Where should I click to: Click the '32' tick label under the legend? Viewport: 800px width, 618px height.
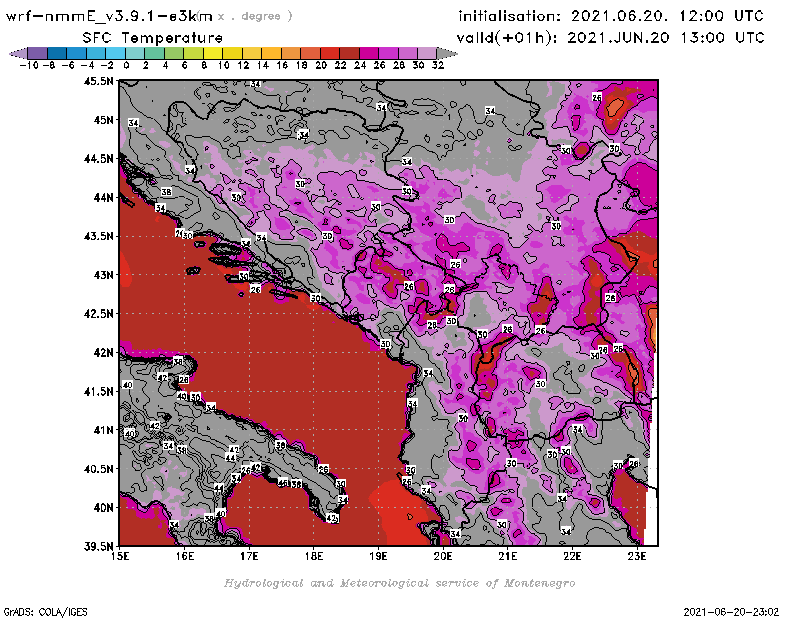(x=438, y=65)
